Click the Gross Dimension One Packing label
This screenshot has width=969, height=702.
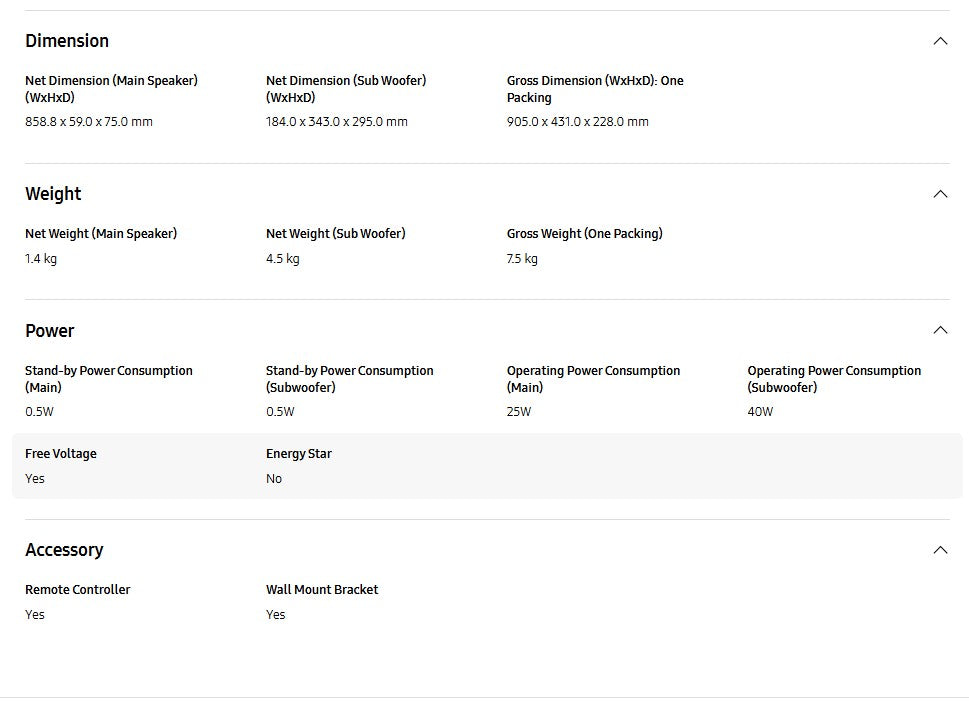pyautogui.click(x=595, y=89)
